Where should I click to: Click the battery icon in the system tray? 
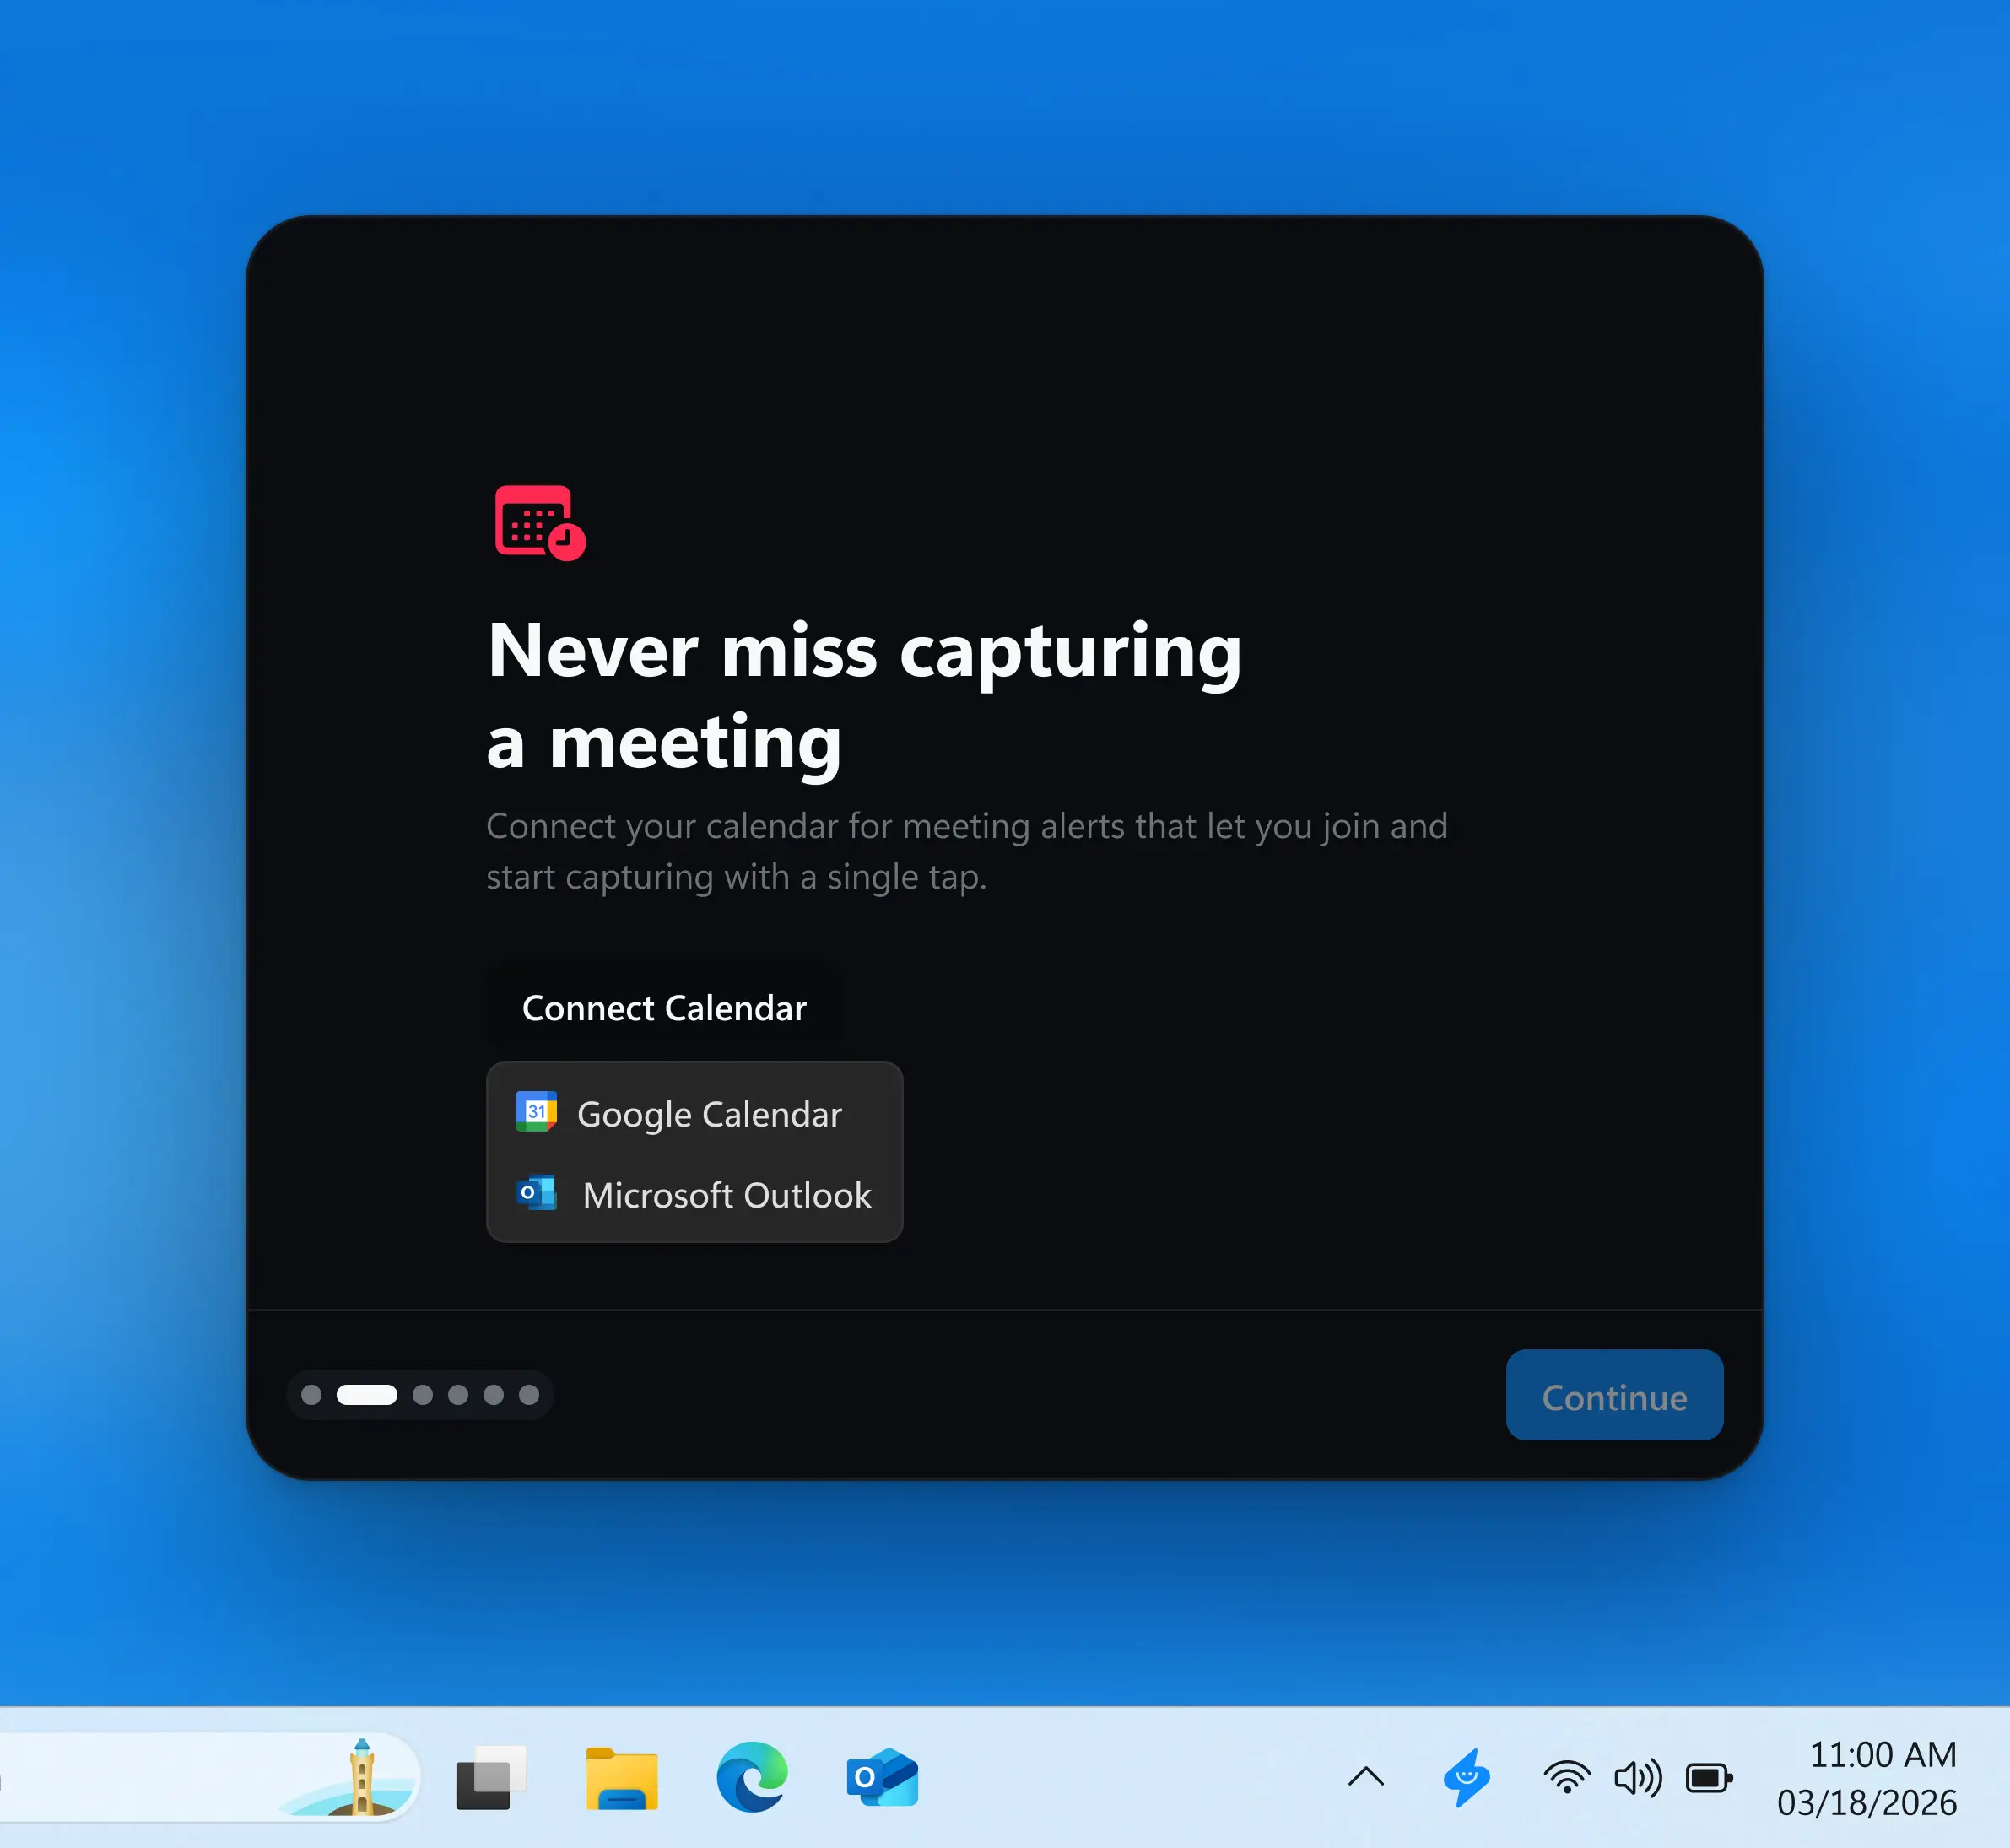click(1709, 1776)
